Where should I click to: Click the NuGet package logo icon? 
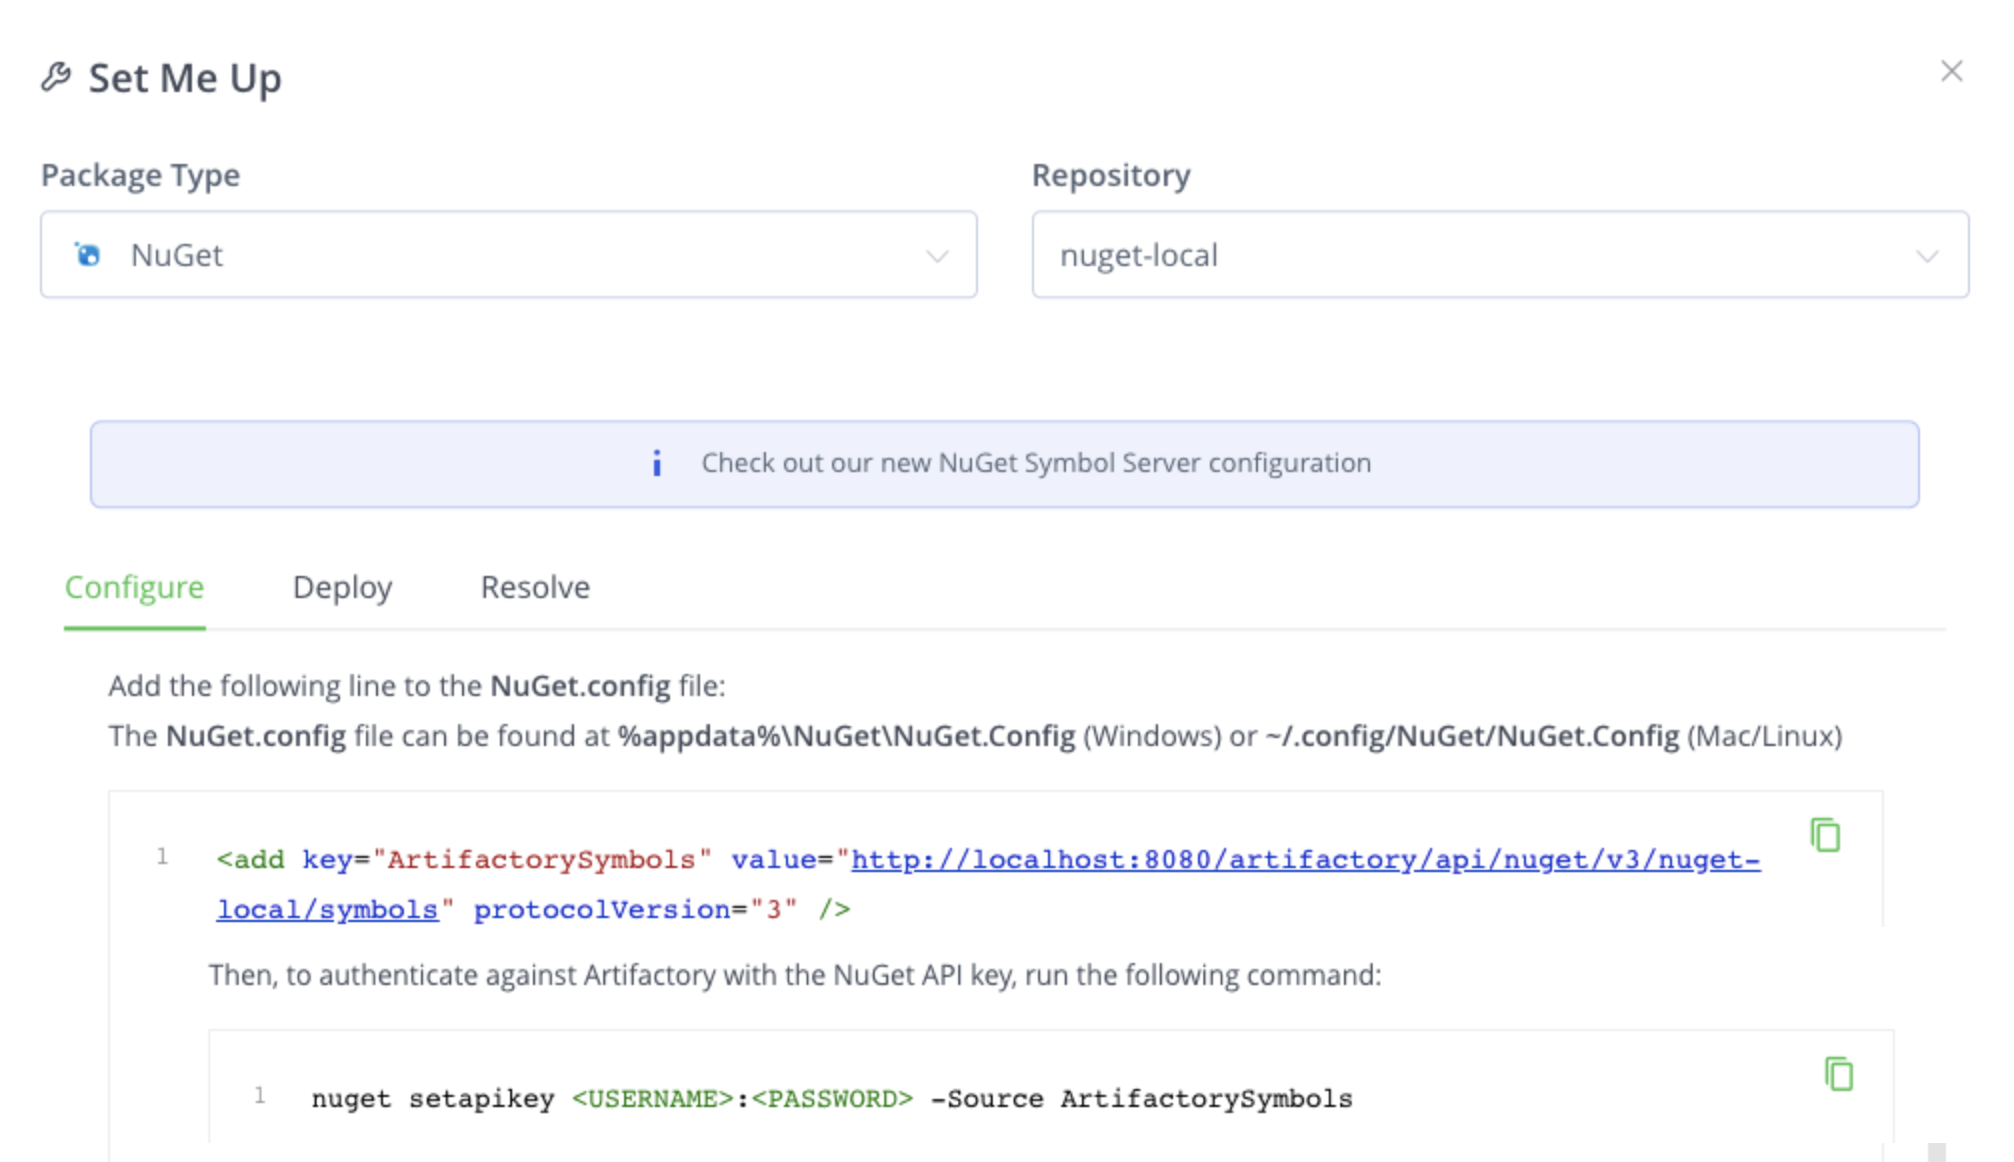[89, 255]
